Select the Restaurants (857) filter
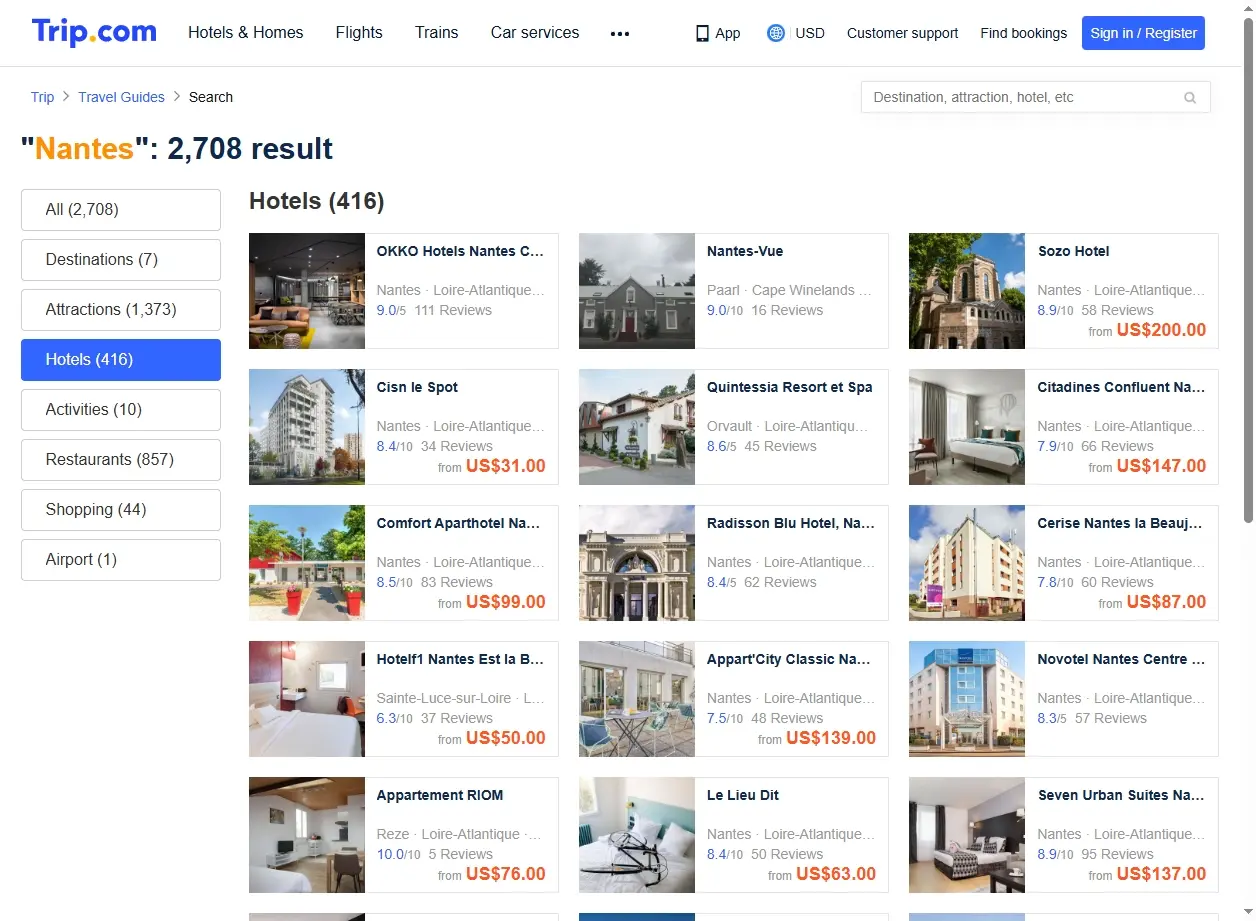The width and height of the screenshot is (1256, 921). (x=121, y=460)
